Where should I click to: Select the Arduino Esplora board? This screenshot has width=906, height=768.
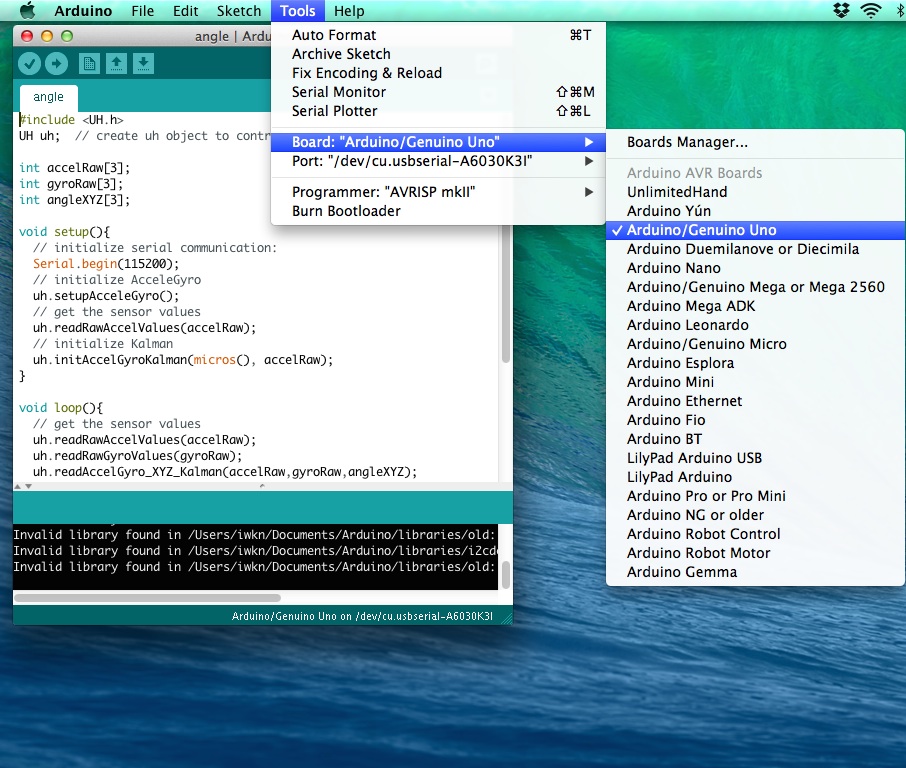coord(755,363)
